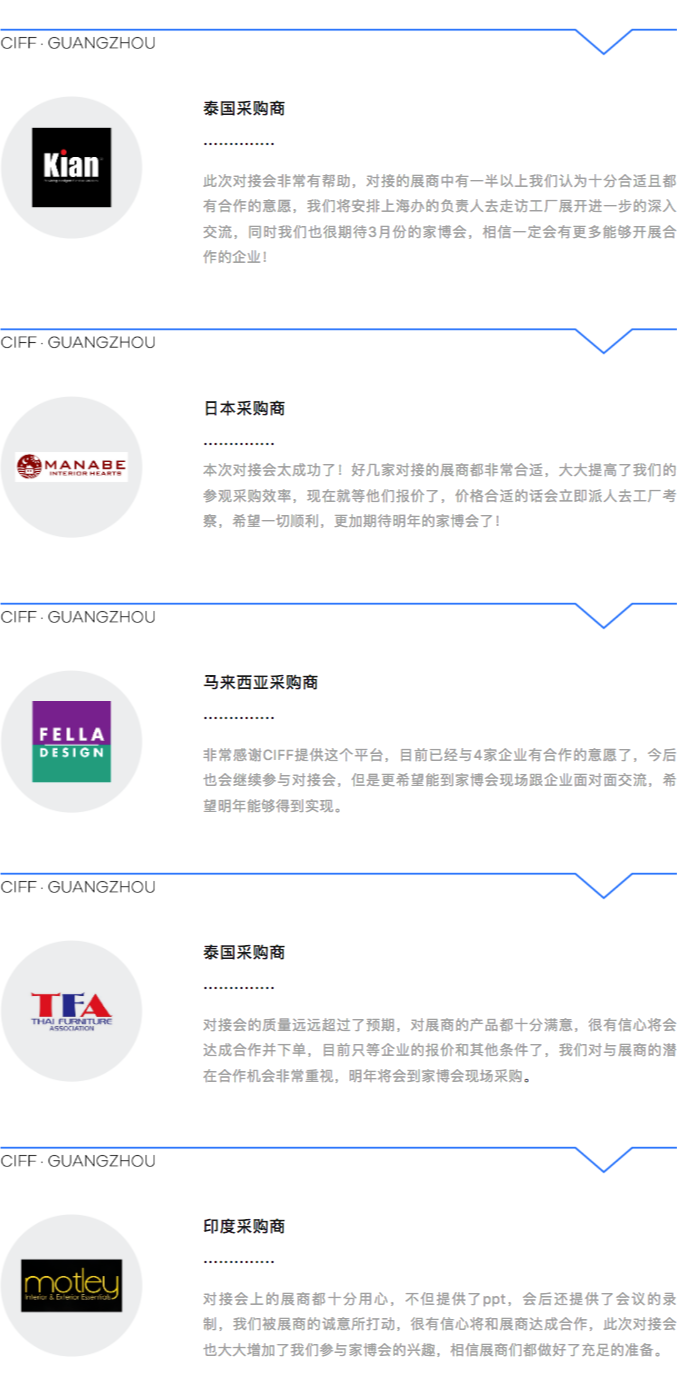The image size is (677, 1392).
Task: Click the CIFF · GUANGZHOU label above the TFA logo
Action: click(78, 887)
